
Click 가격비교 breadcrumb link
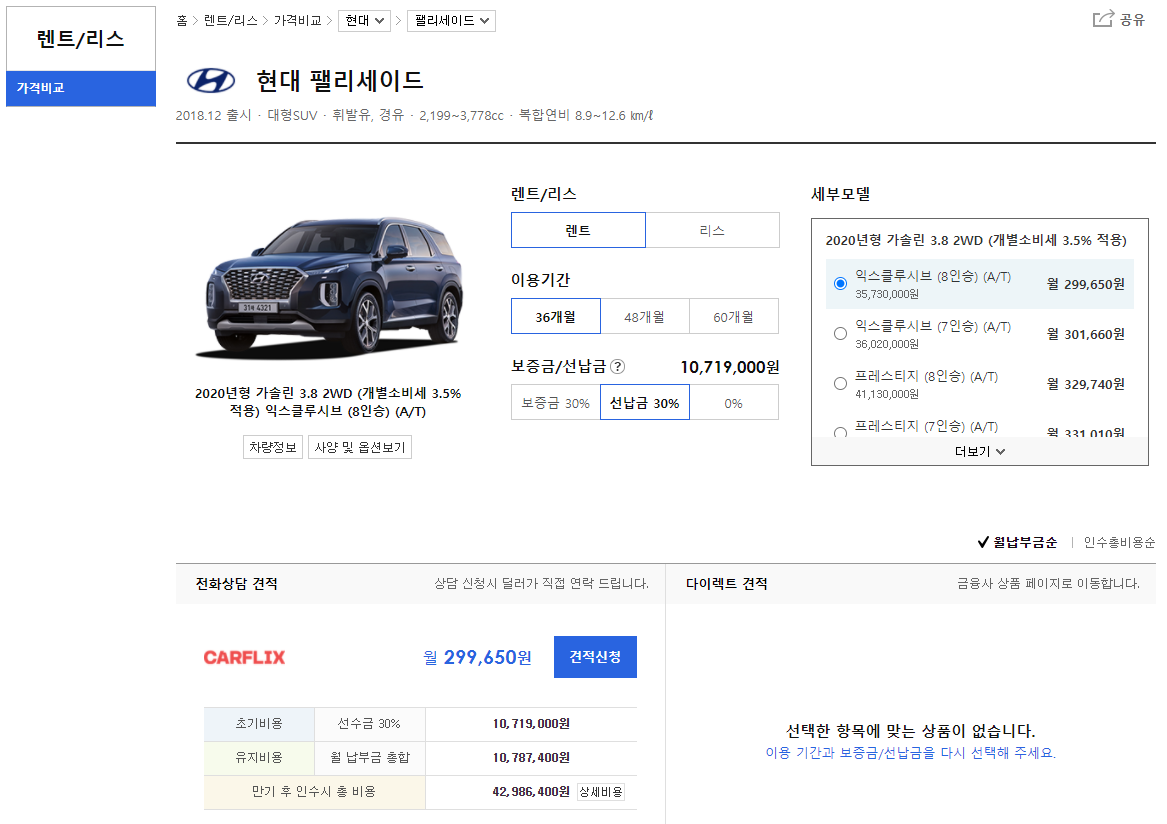[x=298, y=20]
